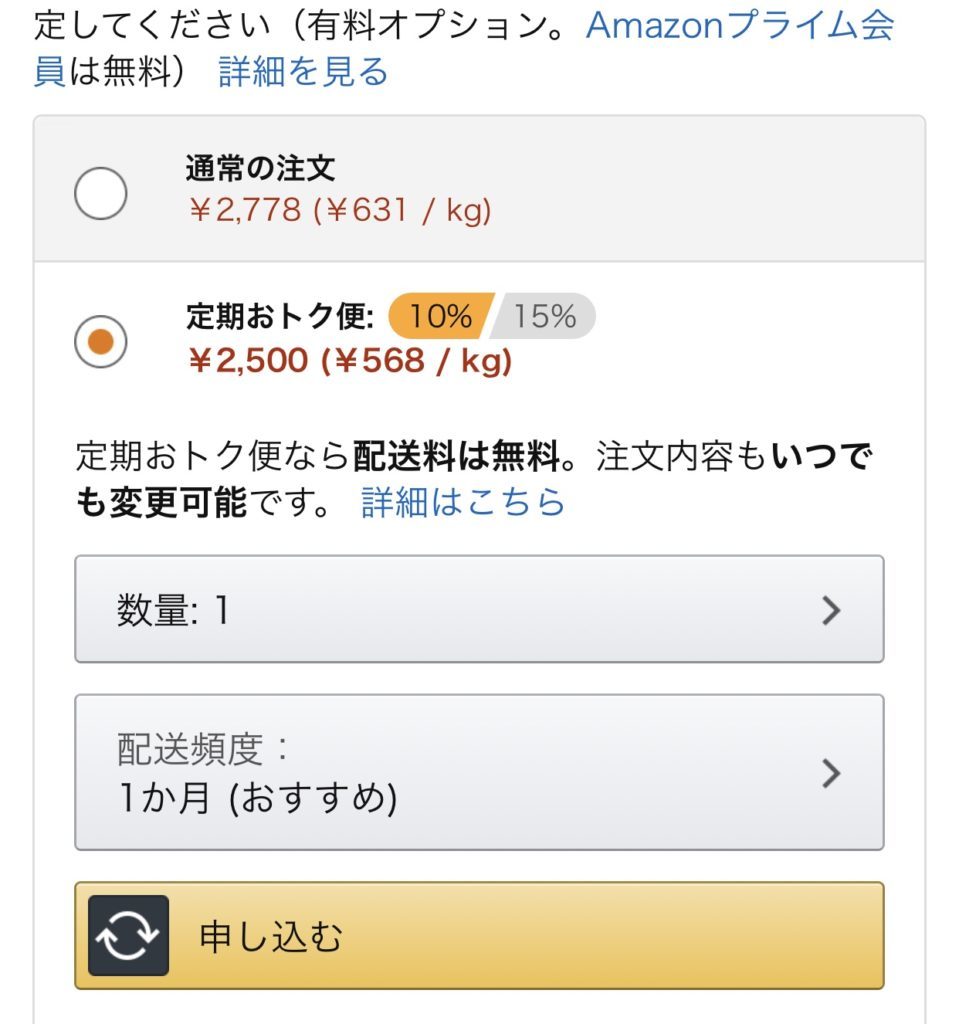Select the 定期おトク便 radio button
The width and height of the screenshot is (959, 1024).
(101, 342)
